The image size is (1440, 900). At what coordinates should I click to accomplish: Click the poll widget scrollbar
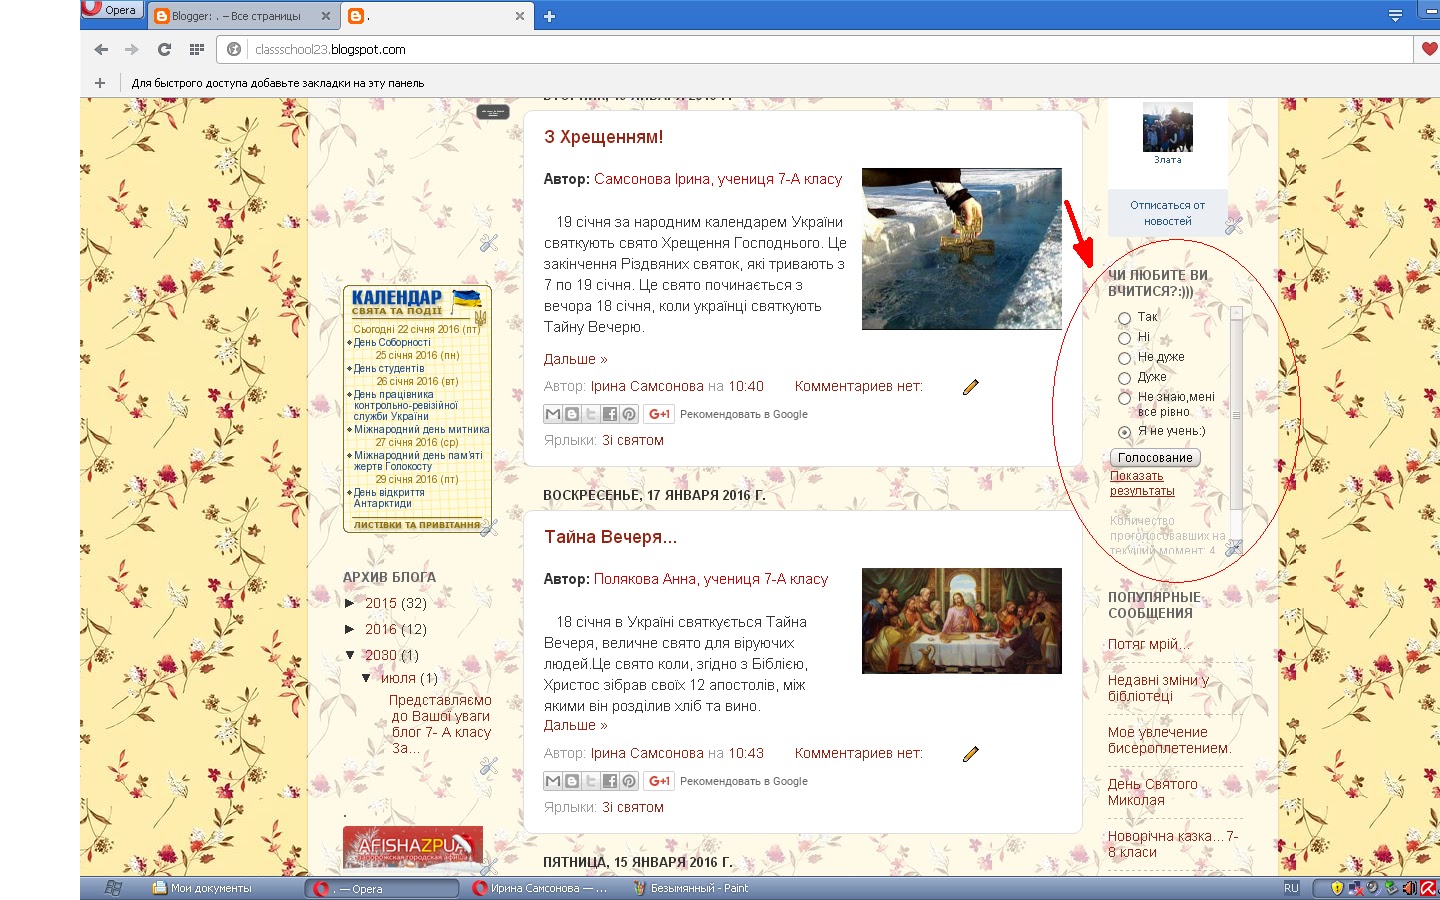tap(1236, 415)
